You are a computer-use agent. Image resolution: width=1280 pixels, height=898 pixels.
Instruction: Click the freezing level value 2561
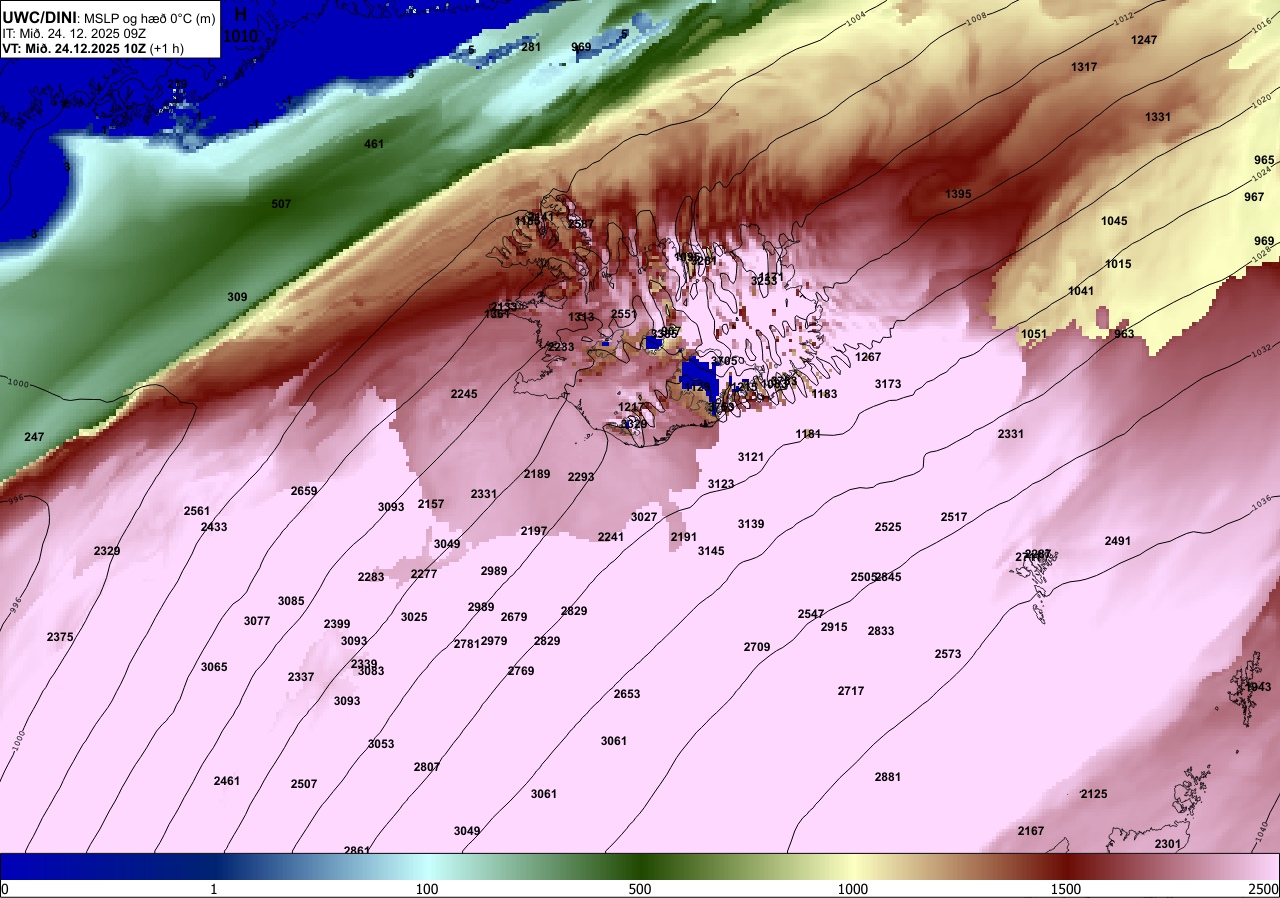197,511
